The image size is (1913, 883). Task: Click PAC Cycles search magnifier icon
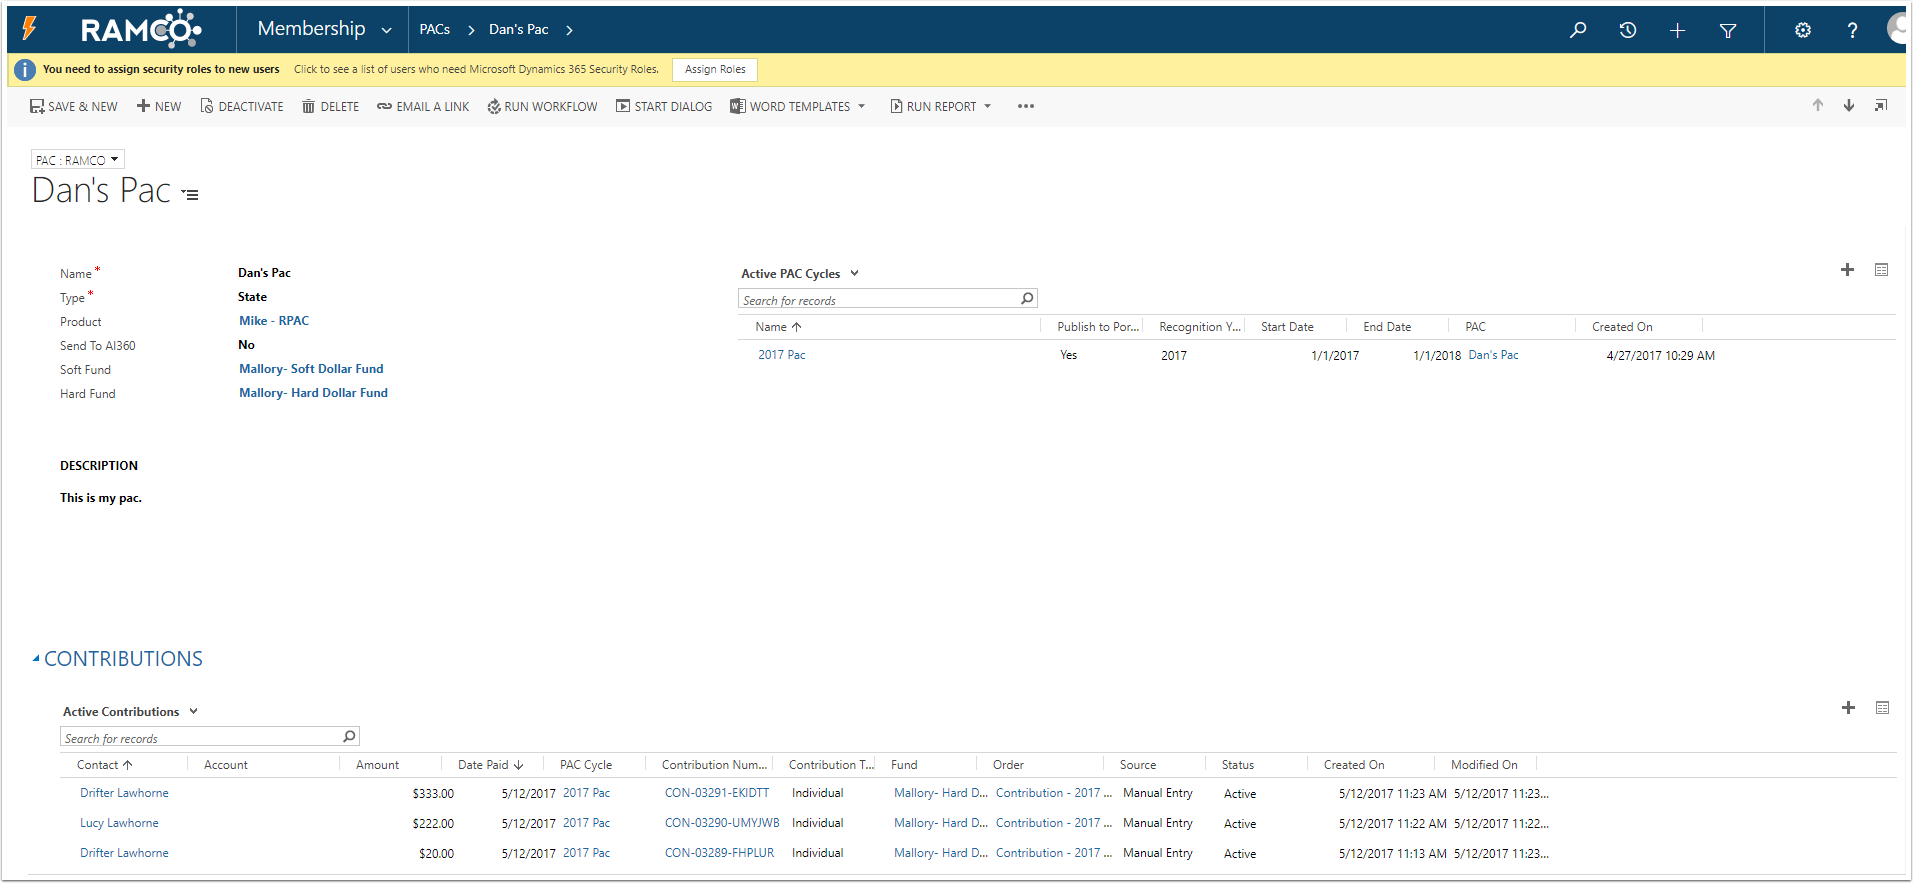click(x=1027, y=299)
